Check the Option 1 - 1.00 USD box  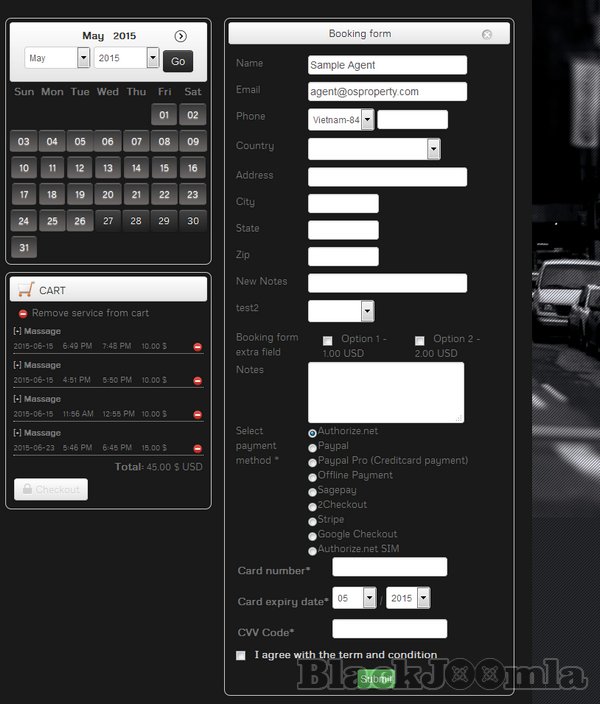point(327,341)
